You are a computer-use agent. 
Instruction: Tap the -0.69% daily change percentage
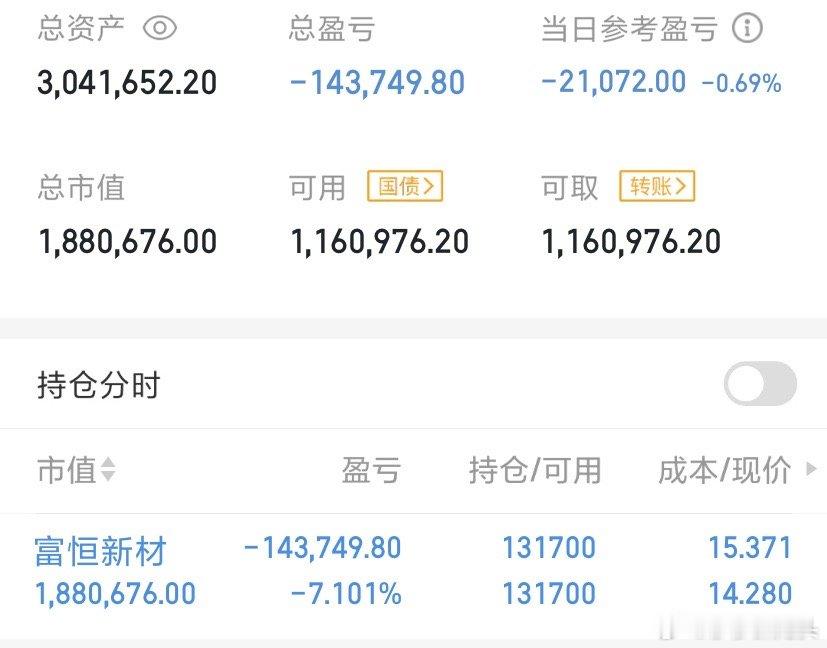(741, 83)
